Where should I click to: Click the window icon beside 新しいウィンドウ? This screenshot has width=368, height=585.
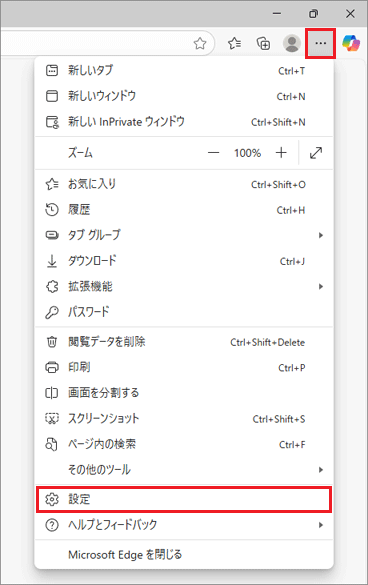tap(52, 96)
